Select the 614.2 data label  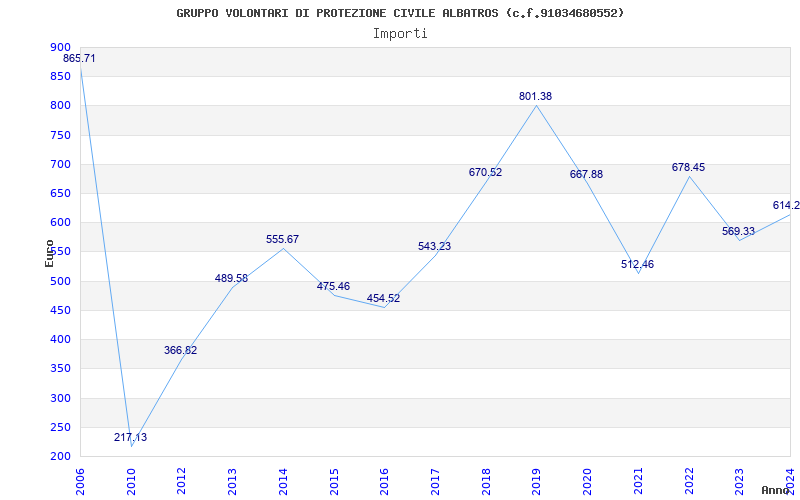(x=786, y=206)
